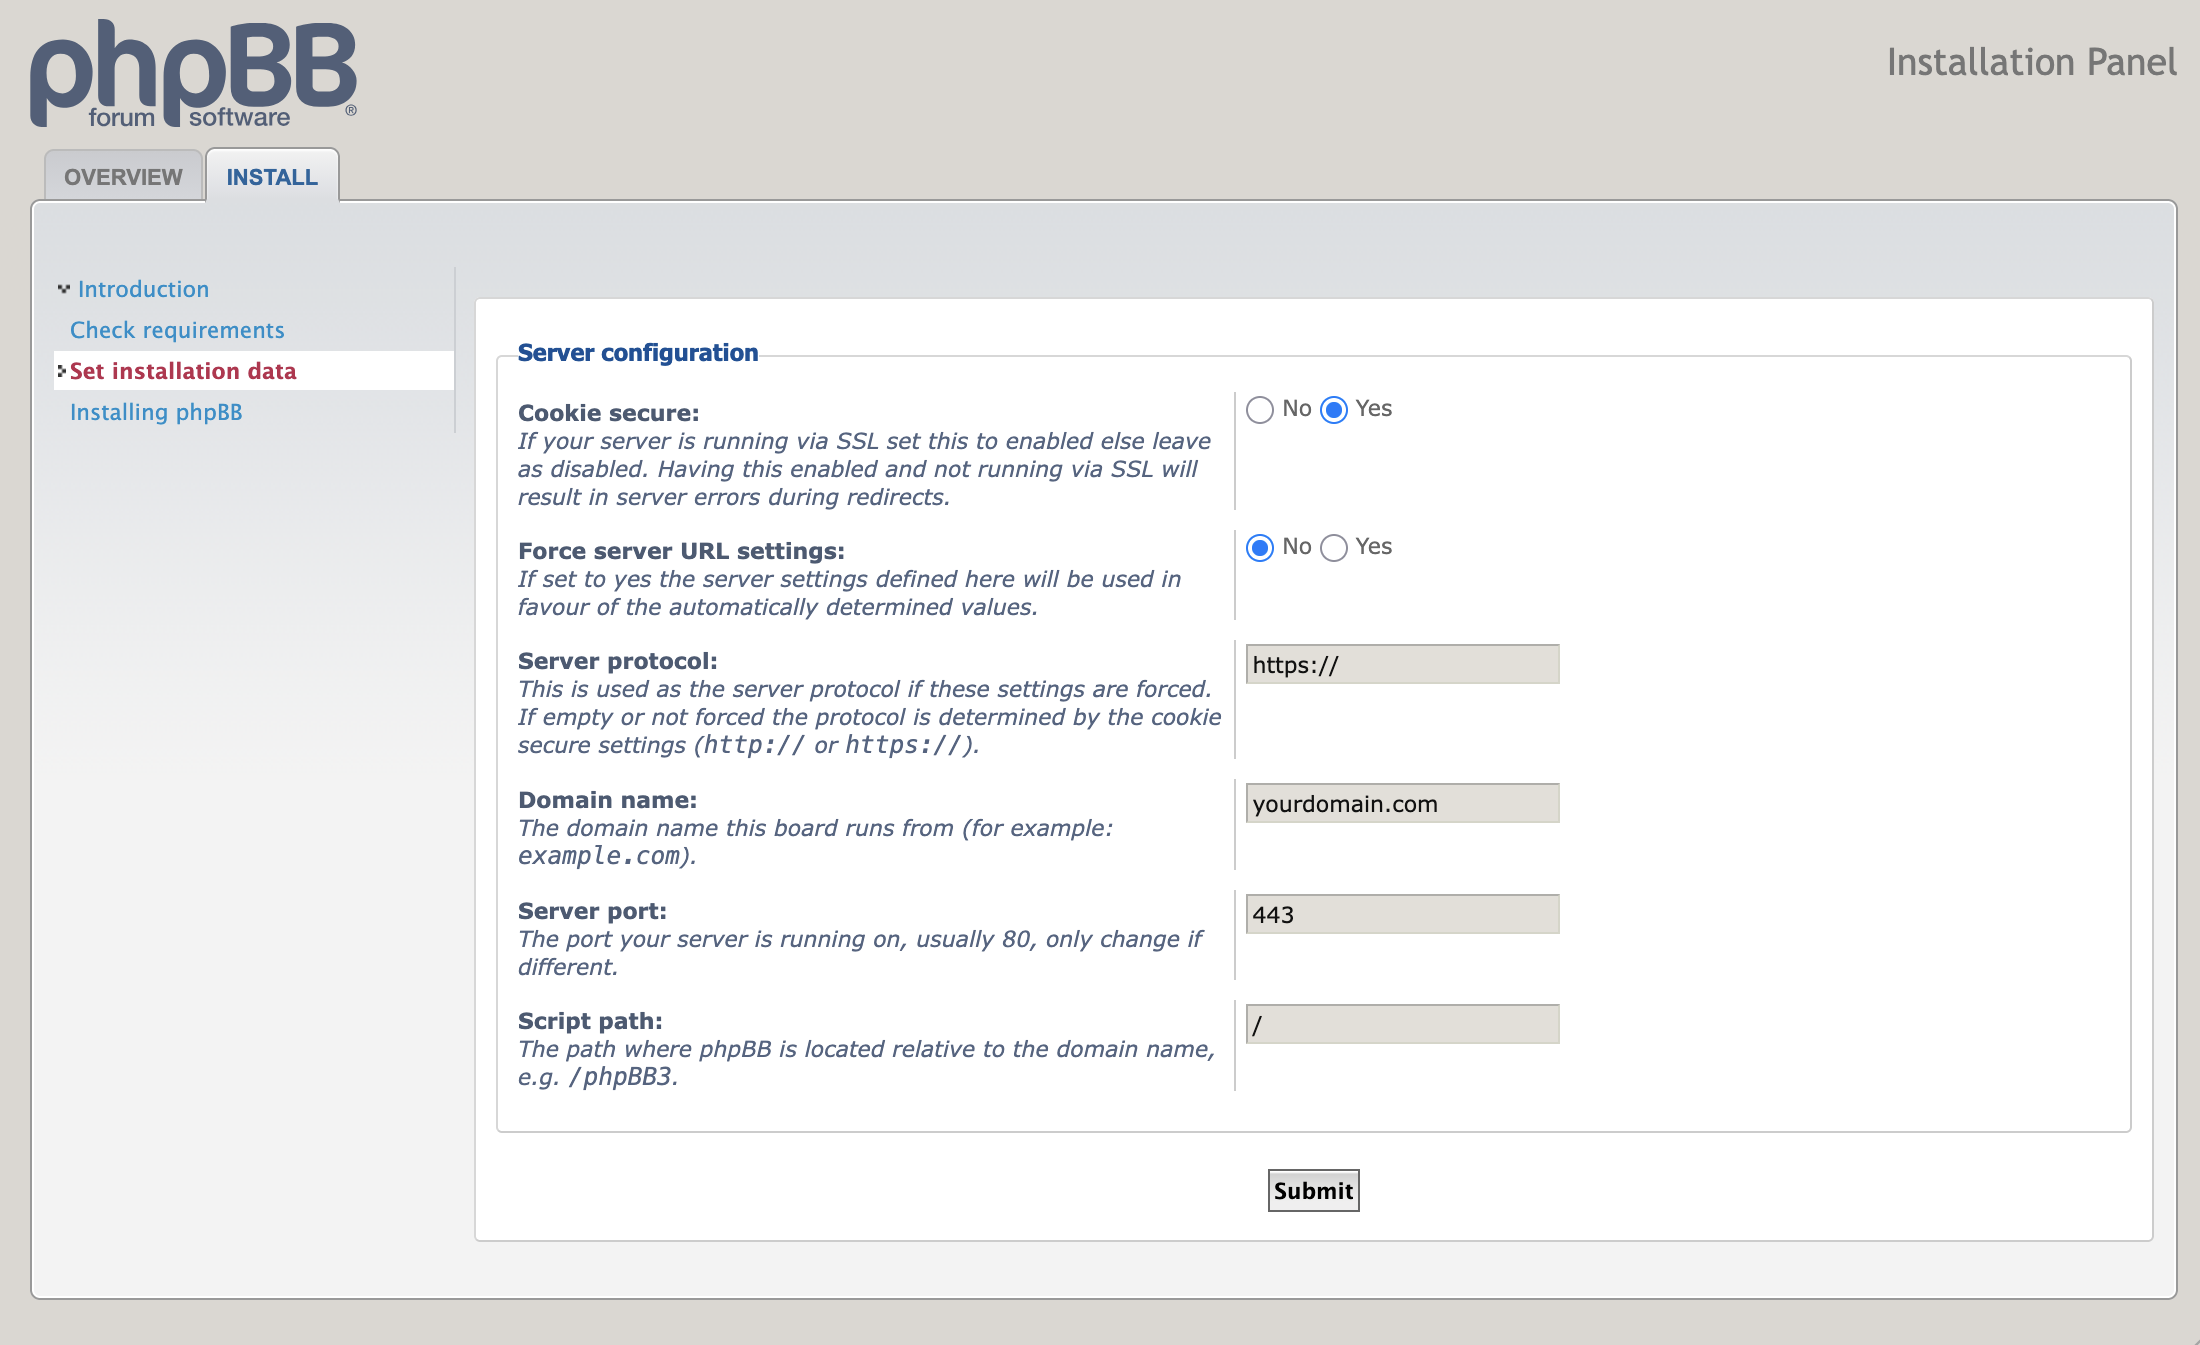Select No for Cookie secure
The image size is (2200, 1345).
pyautogui.click(x=1260, y=410)
